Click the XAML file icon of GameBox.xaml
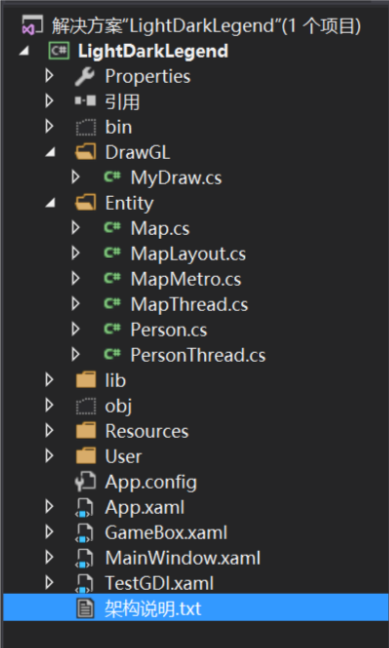 pyautogui.click(x=85, y=533)
